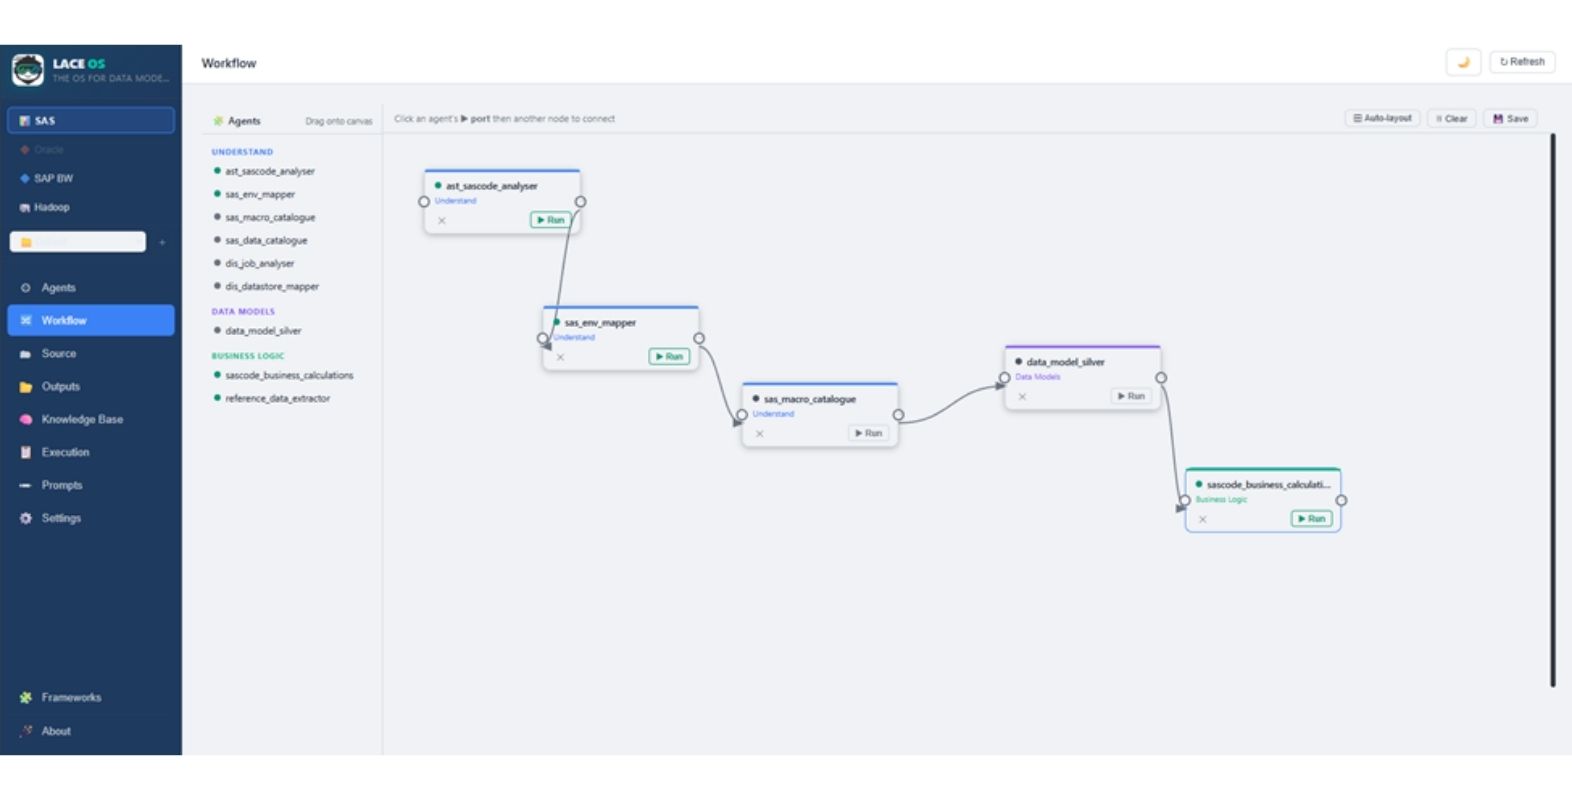The height and width of the screenshot is (800, 1572).
Task: Click the Execution sidebar icon
Action: [26, 453]
